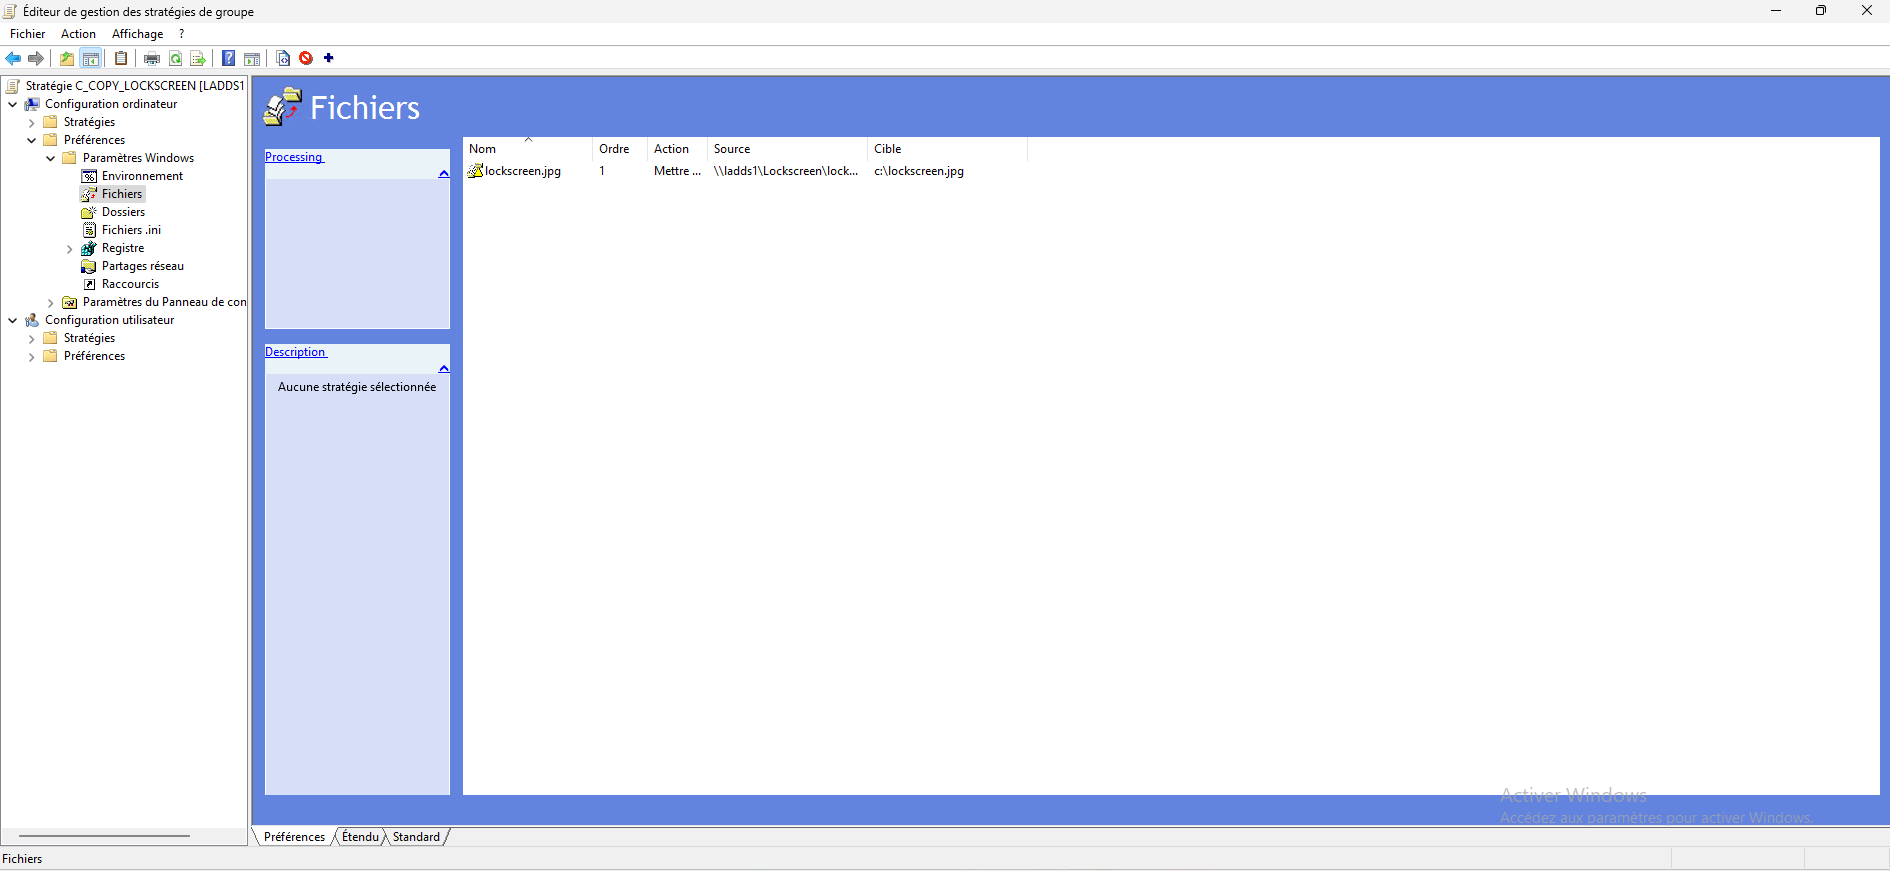
Task: Click the red stop/disable item icon
Action: [306, 58]
